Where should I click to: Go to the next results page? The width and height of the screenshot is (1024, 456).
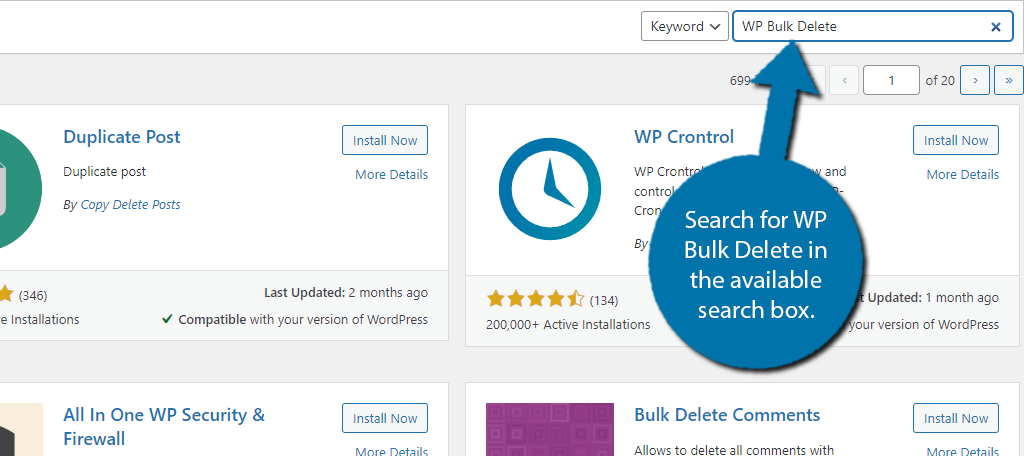tap(975, 80)
